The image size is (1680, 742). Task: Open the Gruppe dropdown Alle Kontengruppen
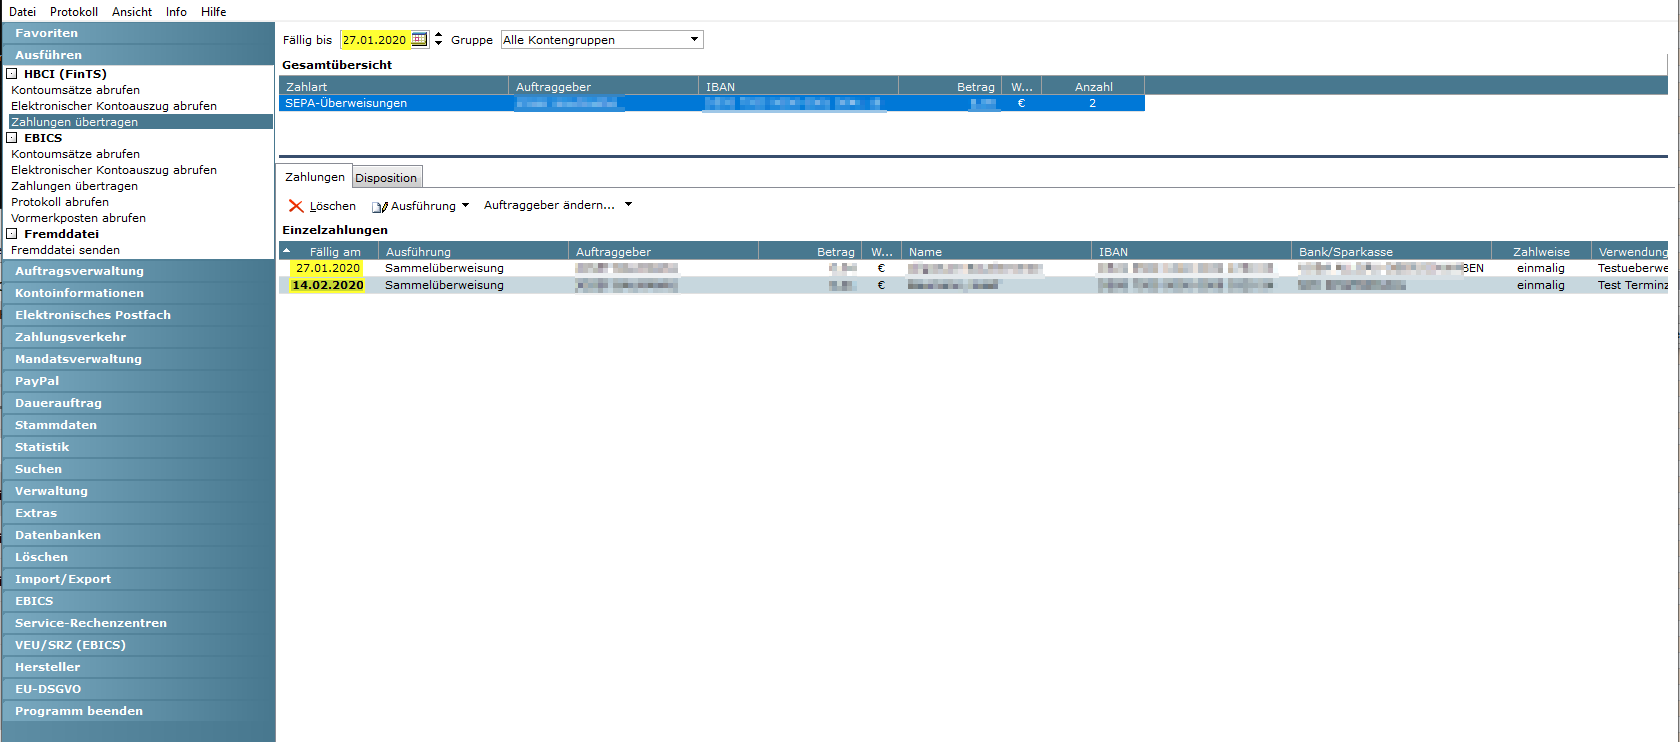602,40
